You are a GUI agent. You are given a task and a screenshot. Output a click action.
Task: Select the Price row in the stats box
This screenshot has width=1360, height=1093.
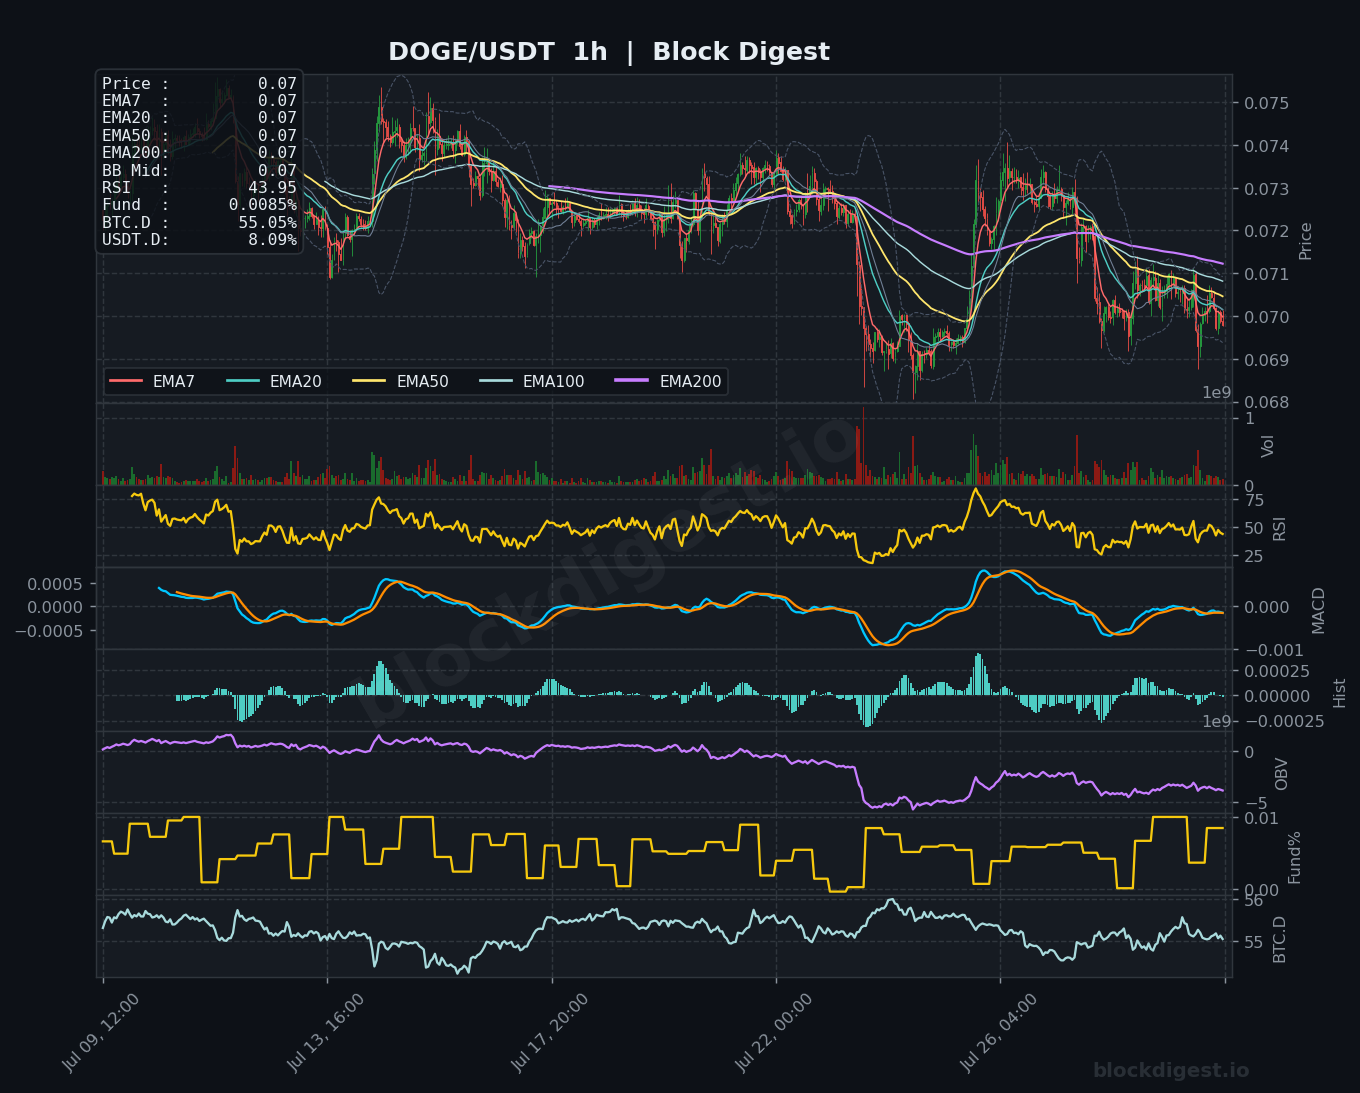pos(199,84)
